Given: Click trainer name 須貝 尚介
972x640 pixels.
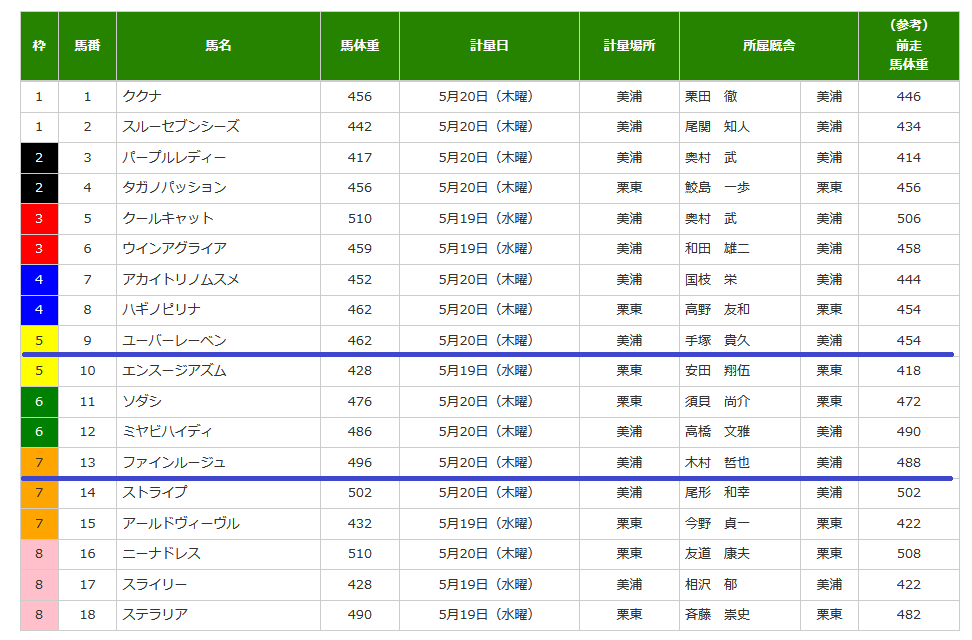Looking at the screenshot, I should coord(717,401).
